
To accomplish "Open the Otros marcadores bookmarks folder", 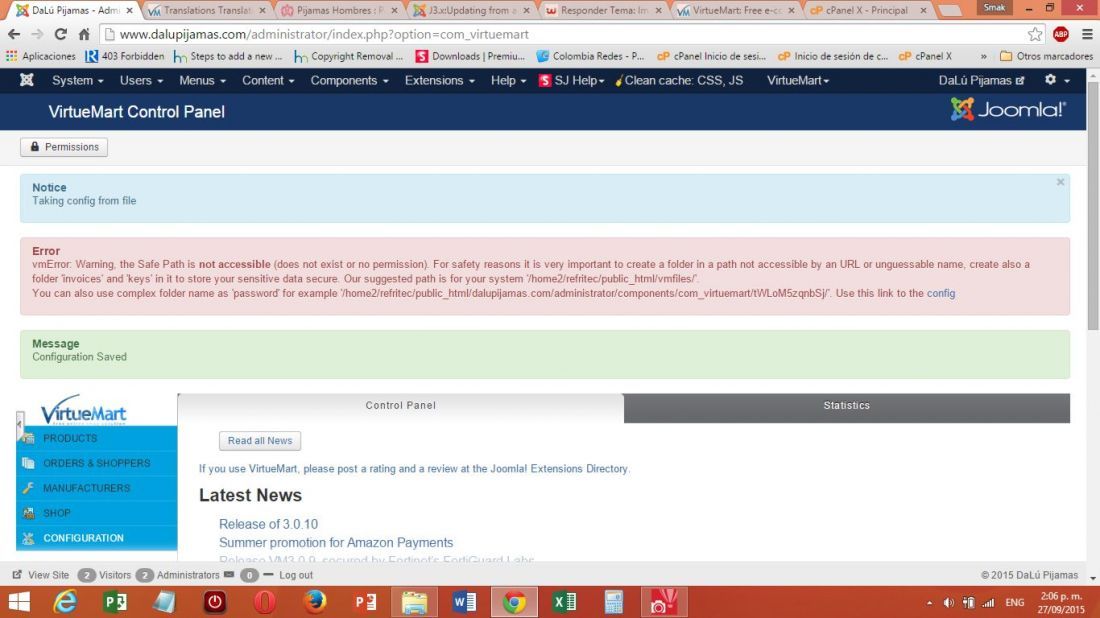I will click(x=1047, y=56).
